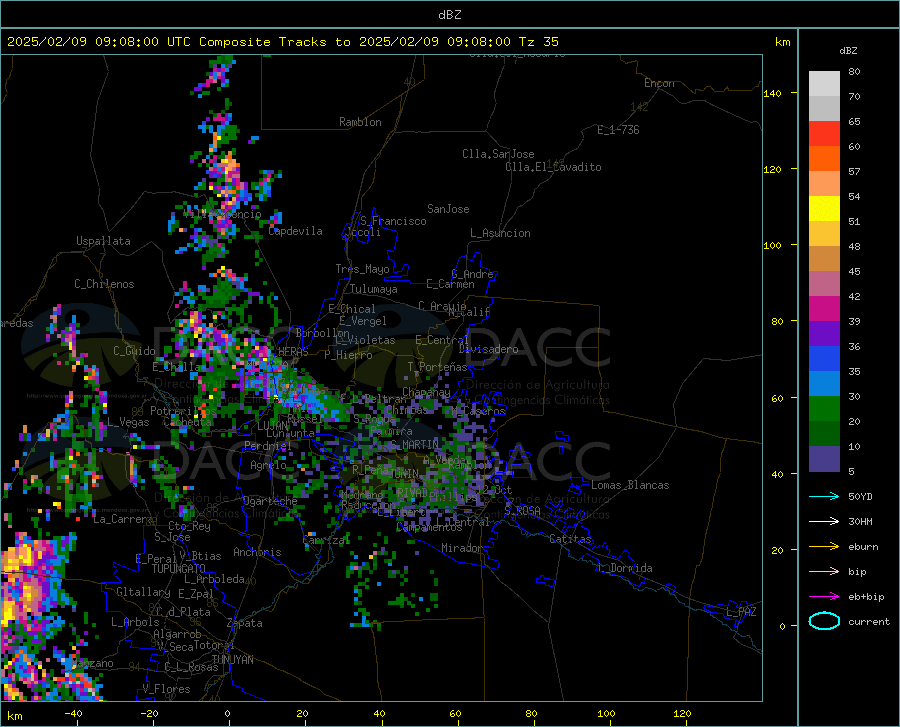Select the slate purple swatch between 10 and 5
Screen dimensions: 900x727
(x=824, y=459)
